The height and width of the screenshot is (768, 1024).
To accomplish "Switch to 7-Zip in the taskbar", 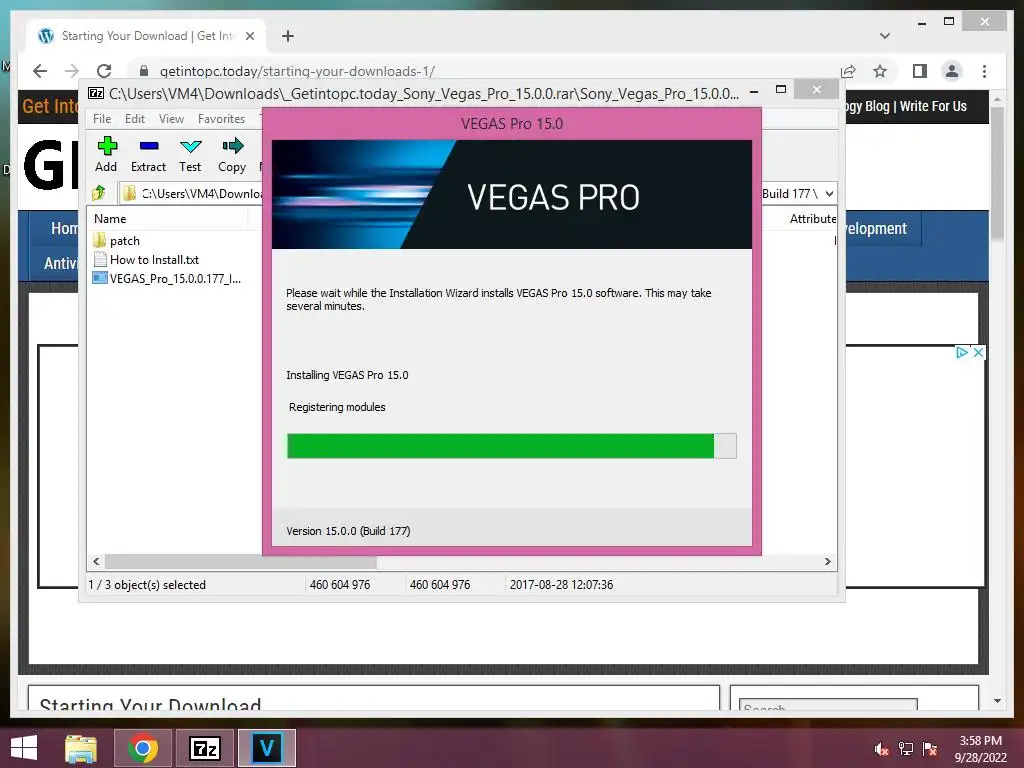I will tap(205, 748).
